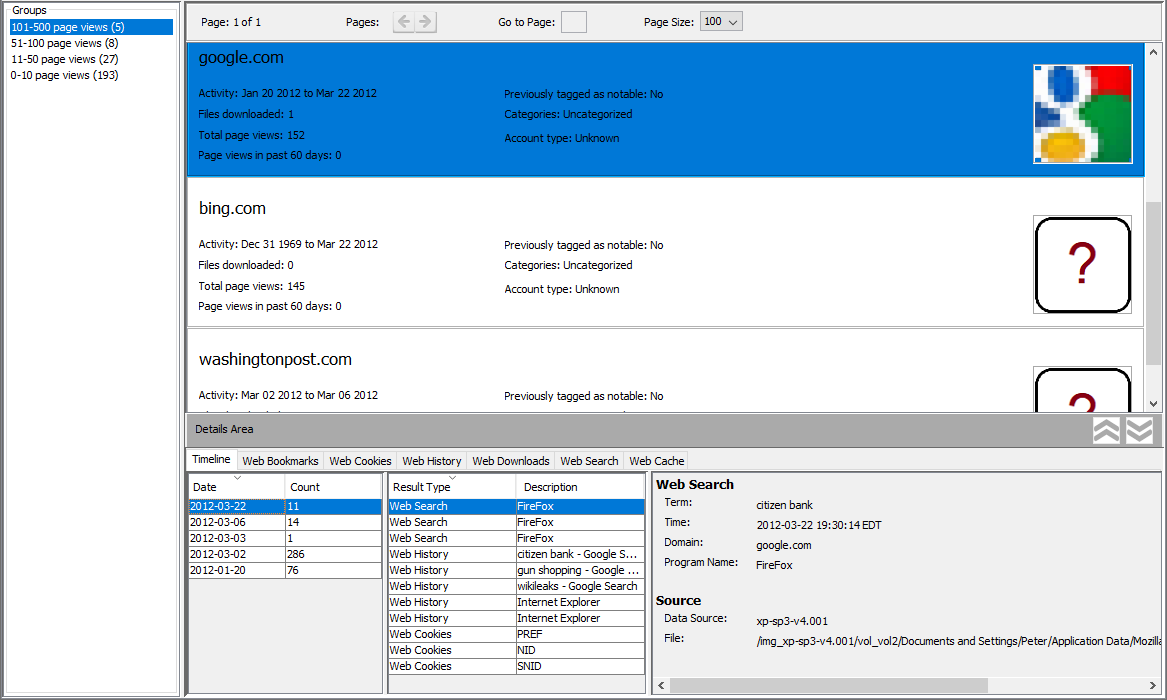
Task: Collapse Details Area with double down arrows
Action: (x=1140, y=430)
